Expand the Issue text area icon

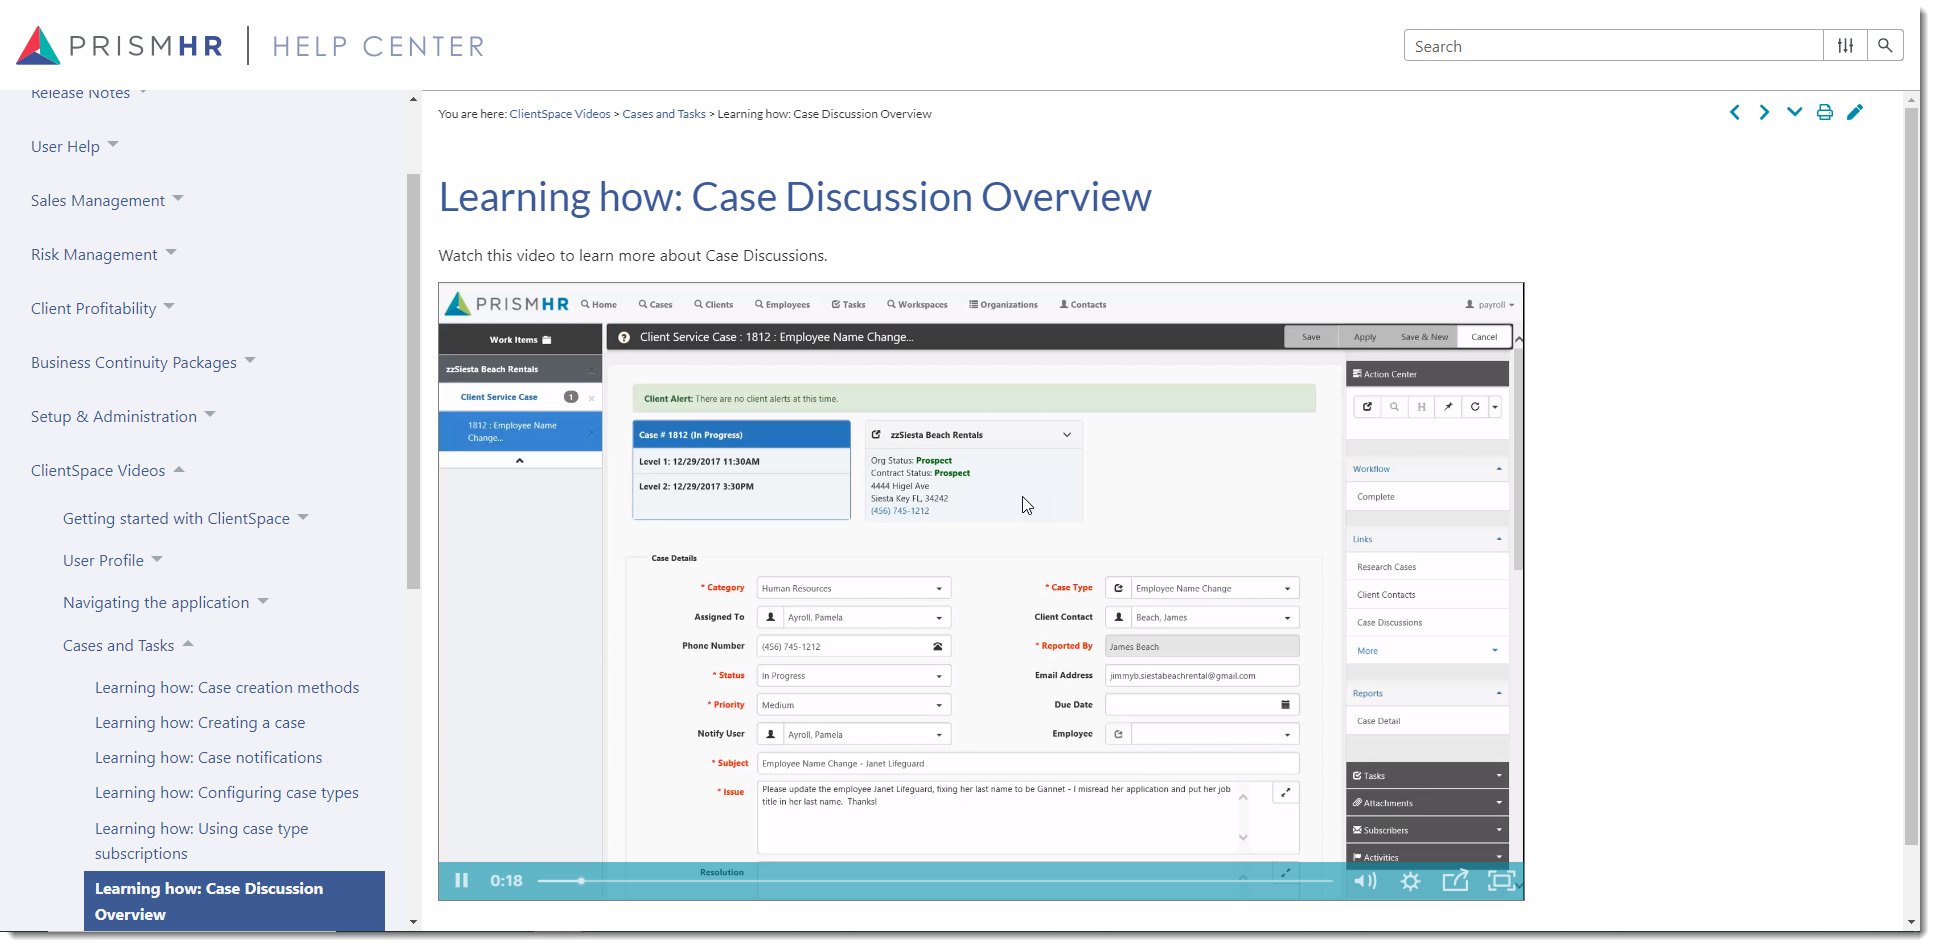[1286, 792]
